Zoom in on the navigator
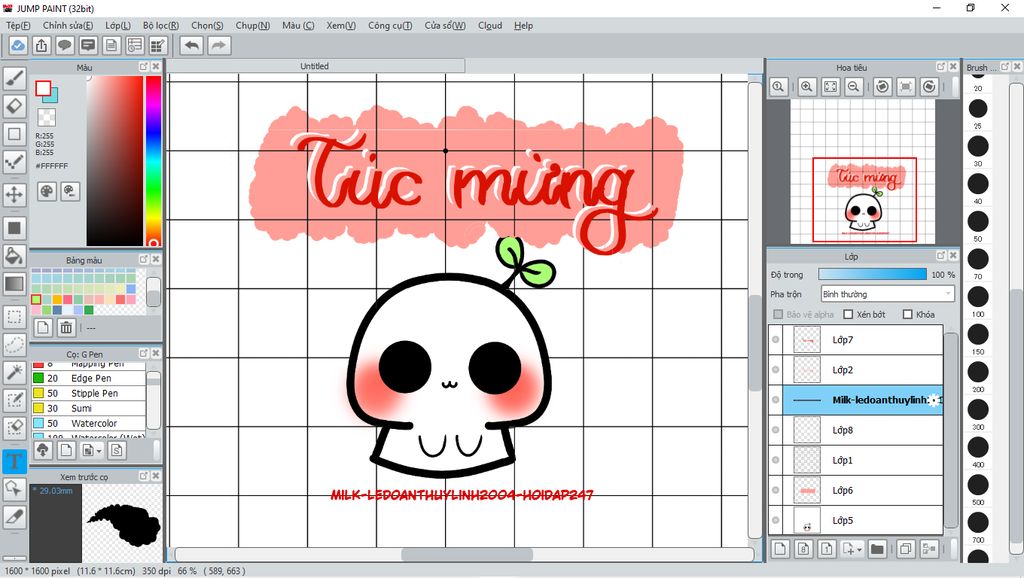 (807, 86)
